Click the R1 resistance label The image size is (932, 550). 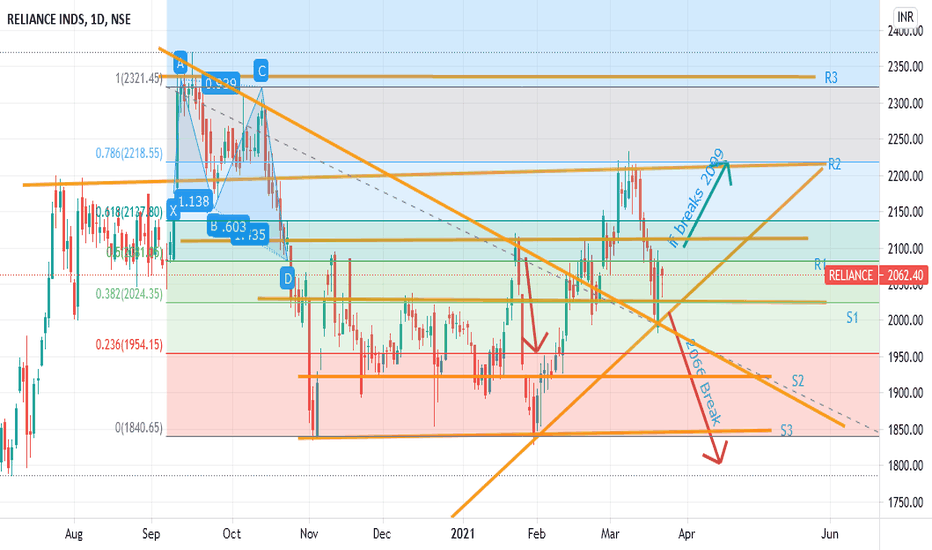(820, 264)
